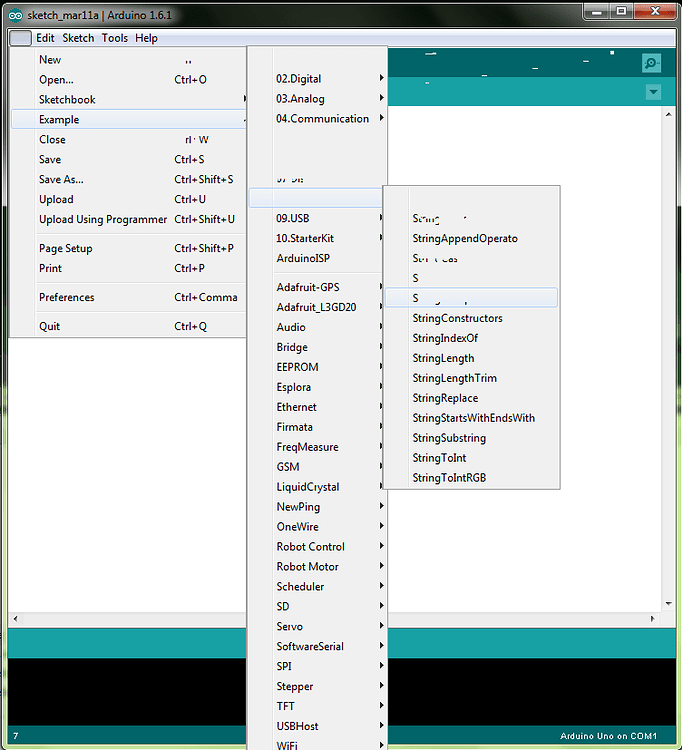Choose Quit from the File menu

(x=128, y=326)
